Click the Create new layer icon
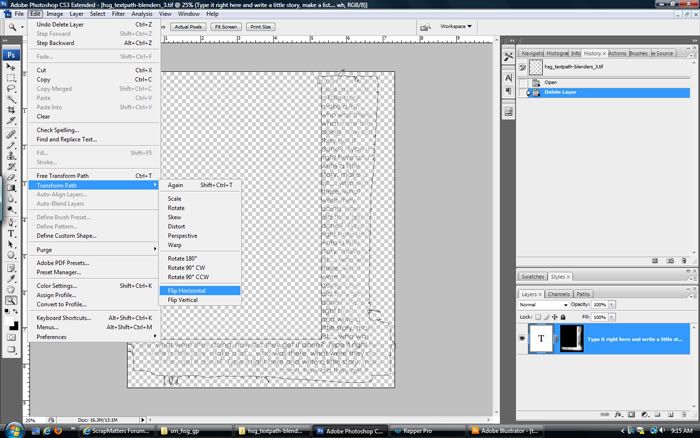This screenshot has width=700, height=438. tap(671, 413)
